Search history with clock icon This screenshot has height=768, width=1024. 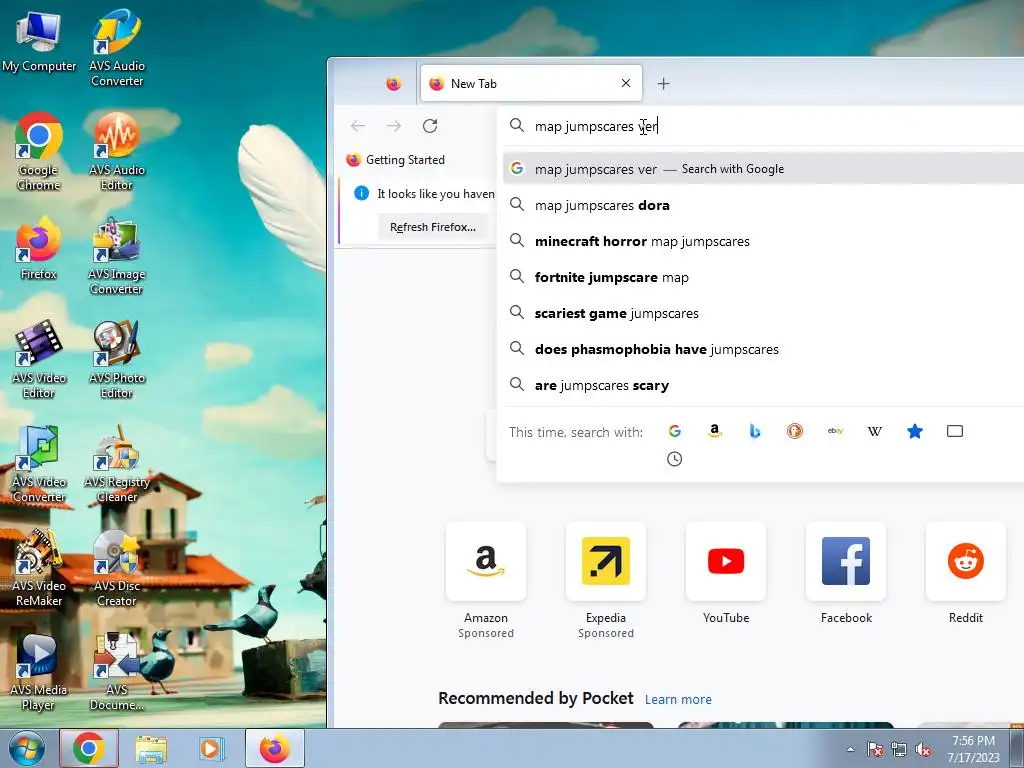click(675, 459)
